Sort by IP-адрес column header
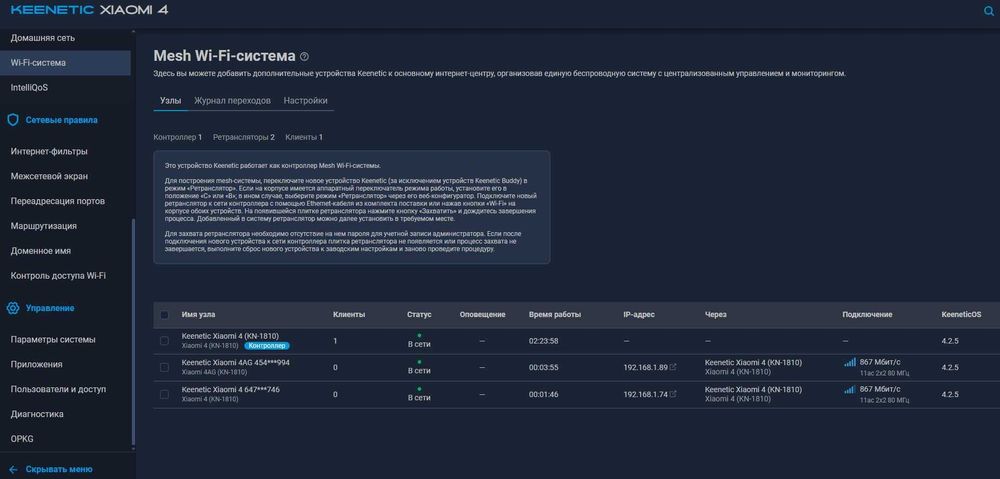 coord(639,314)
